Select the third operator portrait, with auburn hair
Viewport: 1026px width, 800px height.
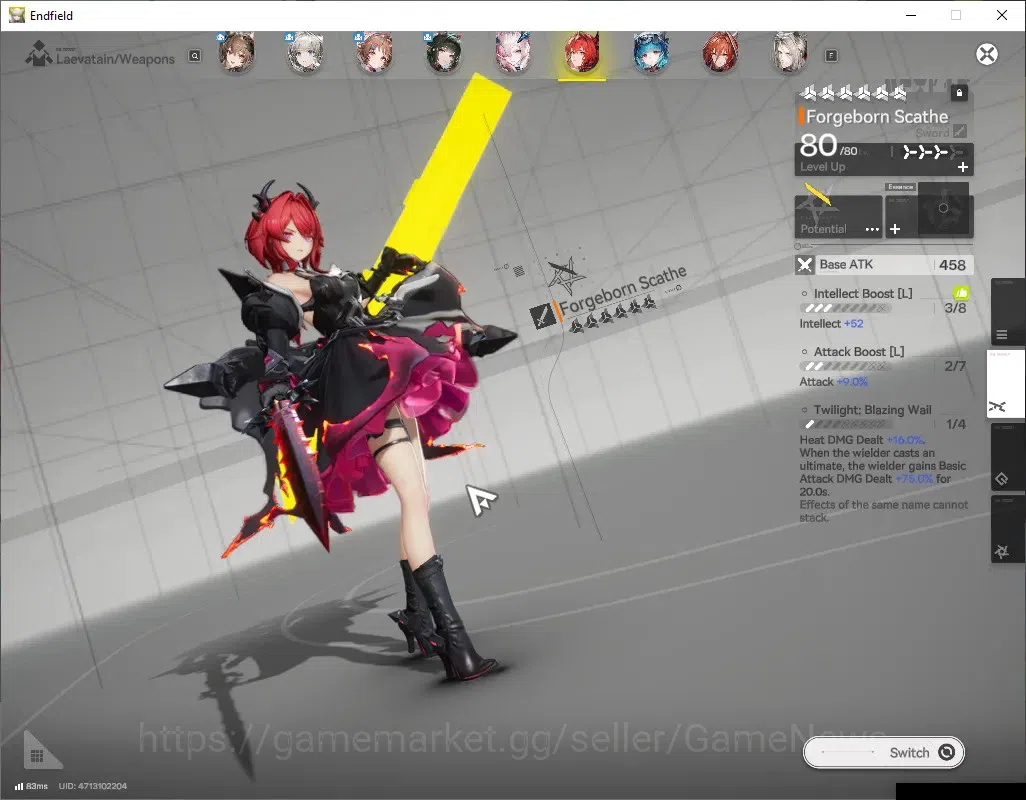point(374,52)
